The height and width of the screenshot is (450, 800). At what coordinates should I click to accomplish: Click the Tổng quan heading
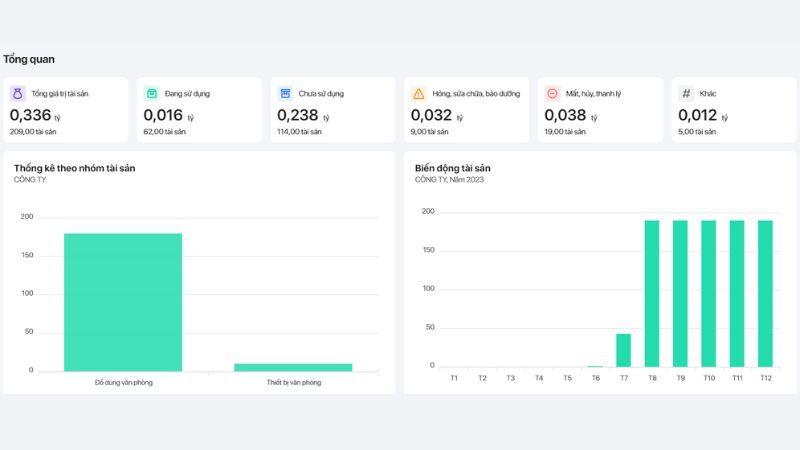click(x=29, y=59)
